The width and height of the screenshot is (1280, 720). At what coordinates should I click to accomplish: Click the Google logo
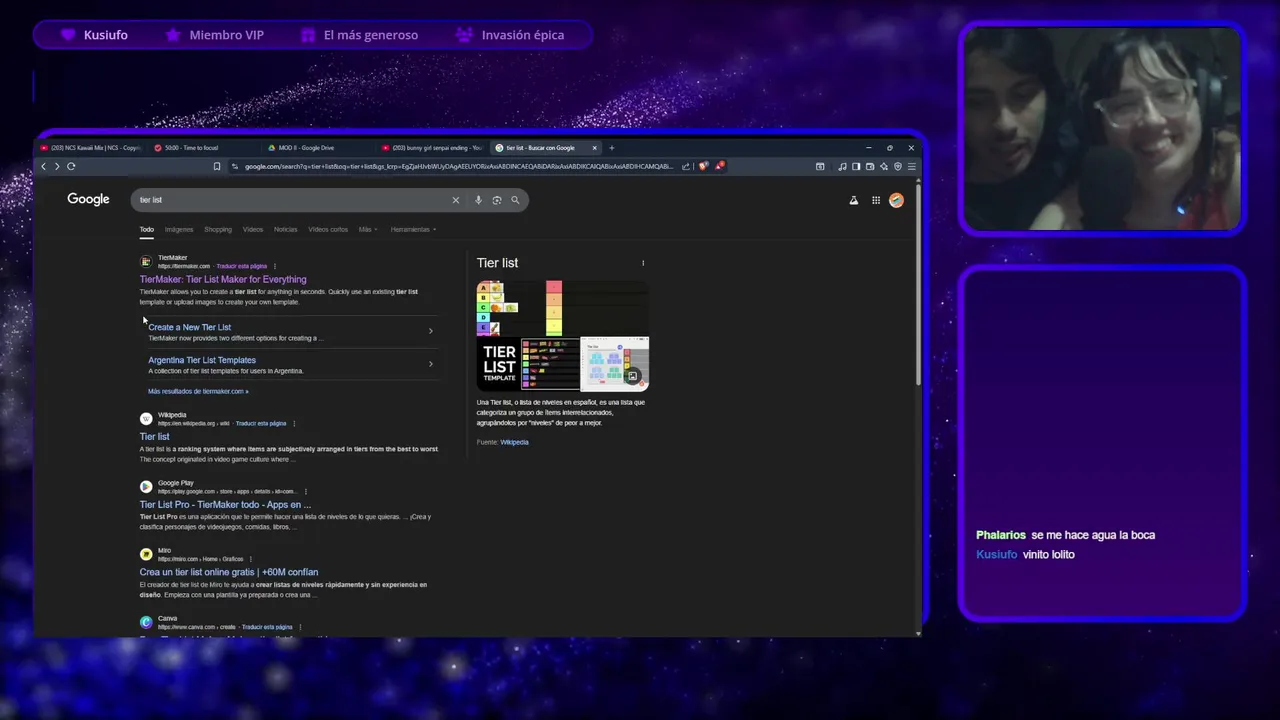pos(88,199)
